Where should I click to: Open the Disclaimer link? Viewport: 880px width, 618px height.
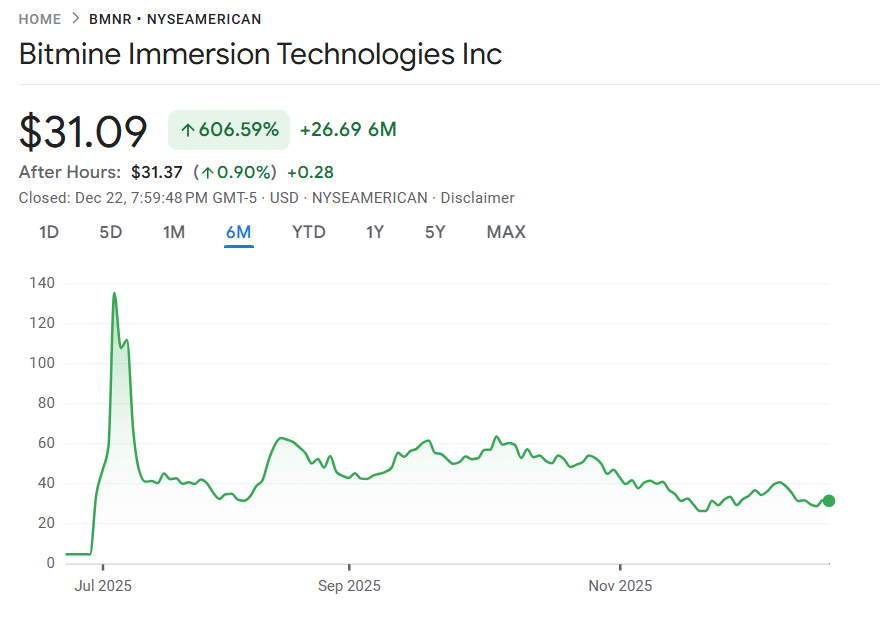click(477, 197)
